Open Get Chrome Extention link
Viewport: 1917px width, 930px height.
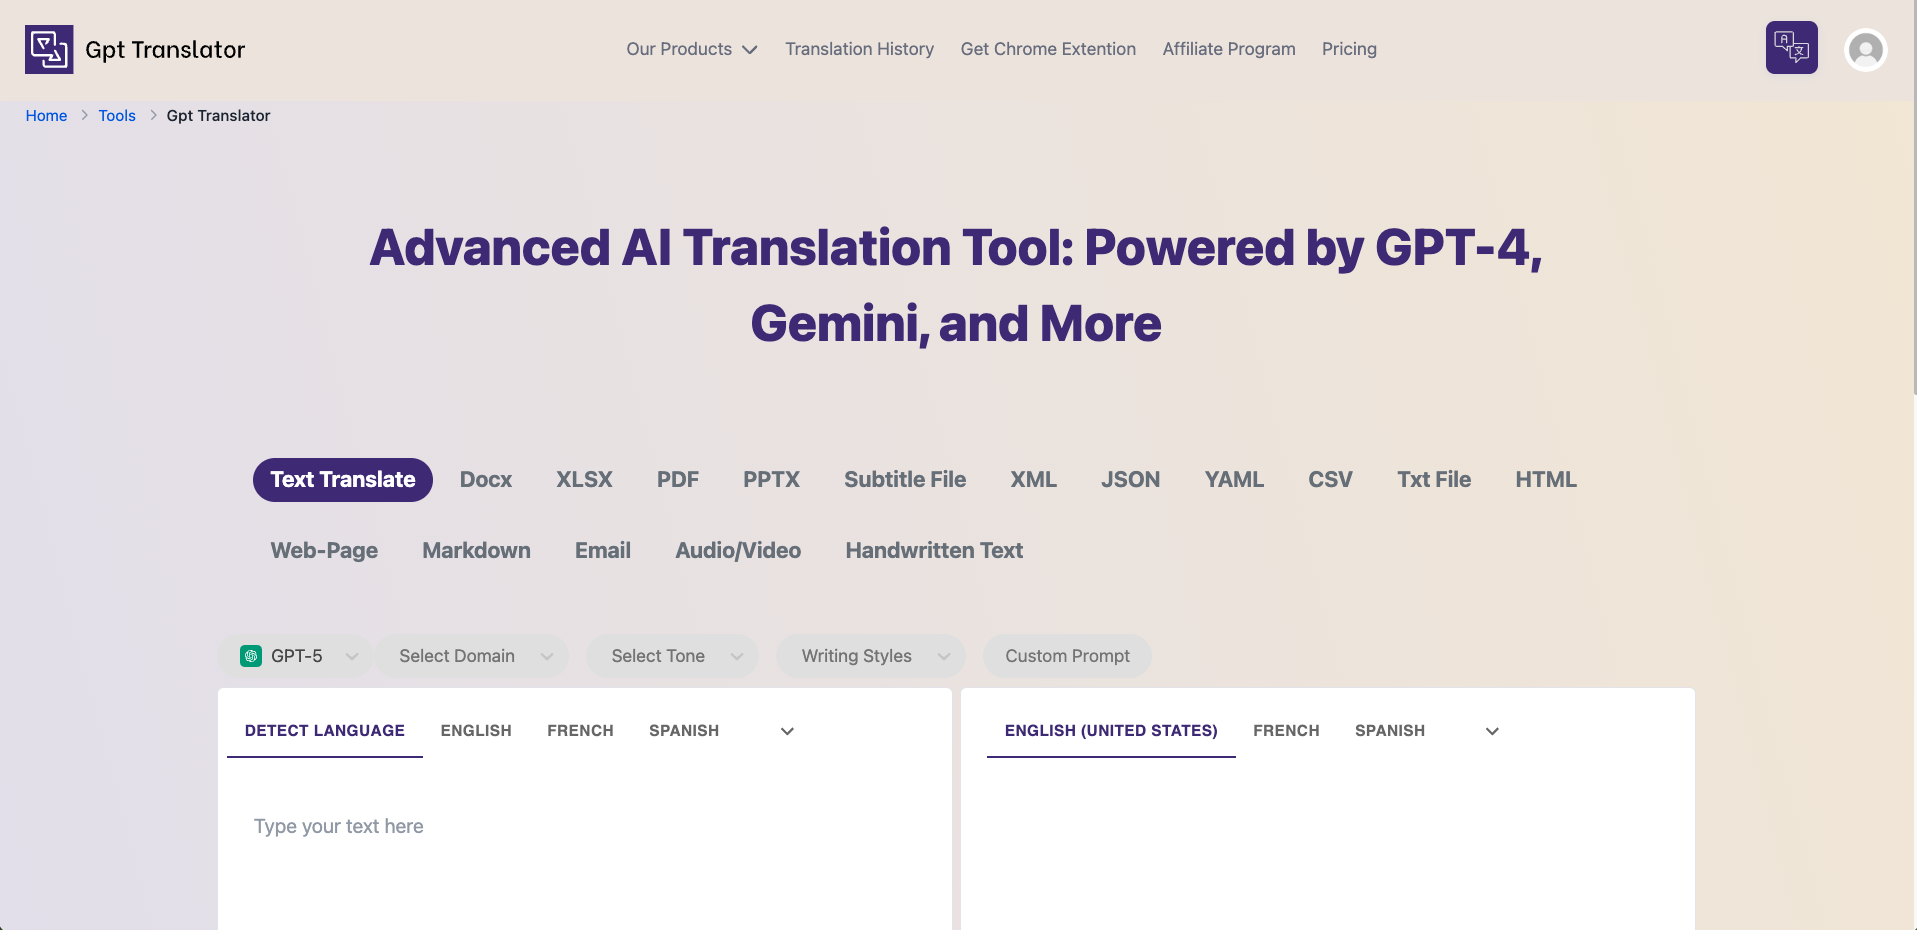pos(1048,49)
